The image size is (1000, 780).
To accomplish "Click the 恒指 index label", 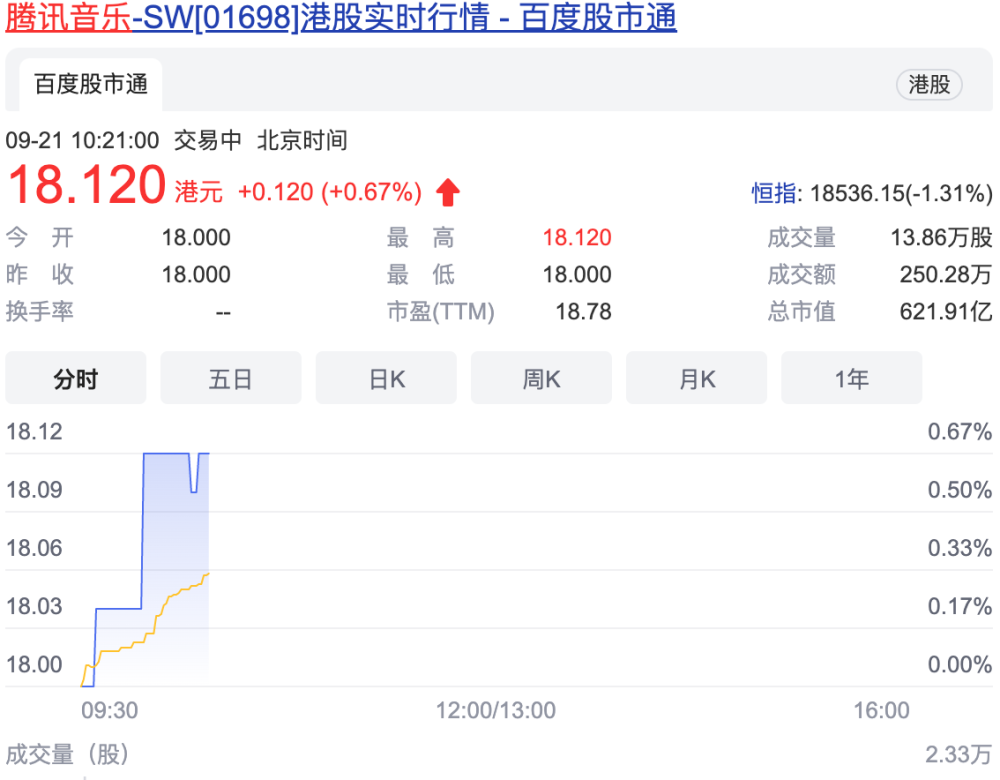I will pyautogui.click(x=774, y=193).
